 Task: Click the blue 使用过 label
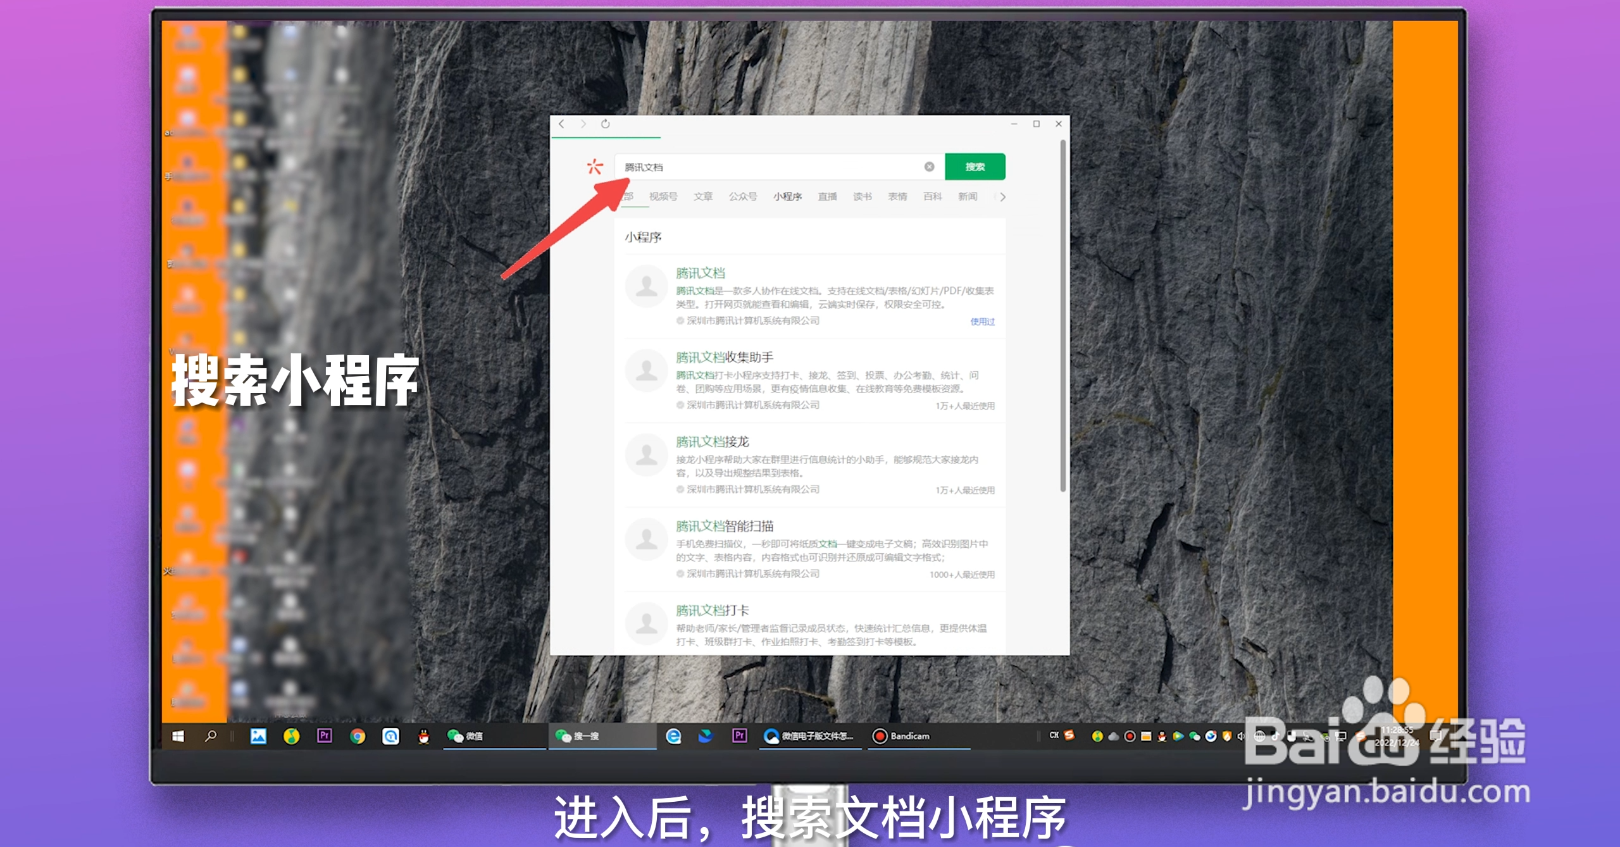(x=983, y=322)
